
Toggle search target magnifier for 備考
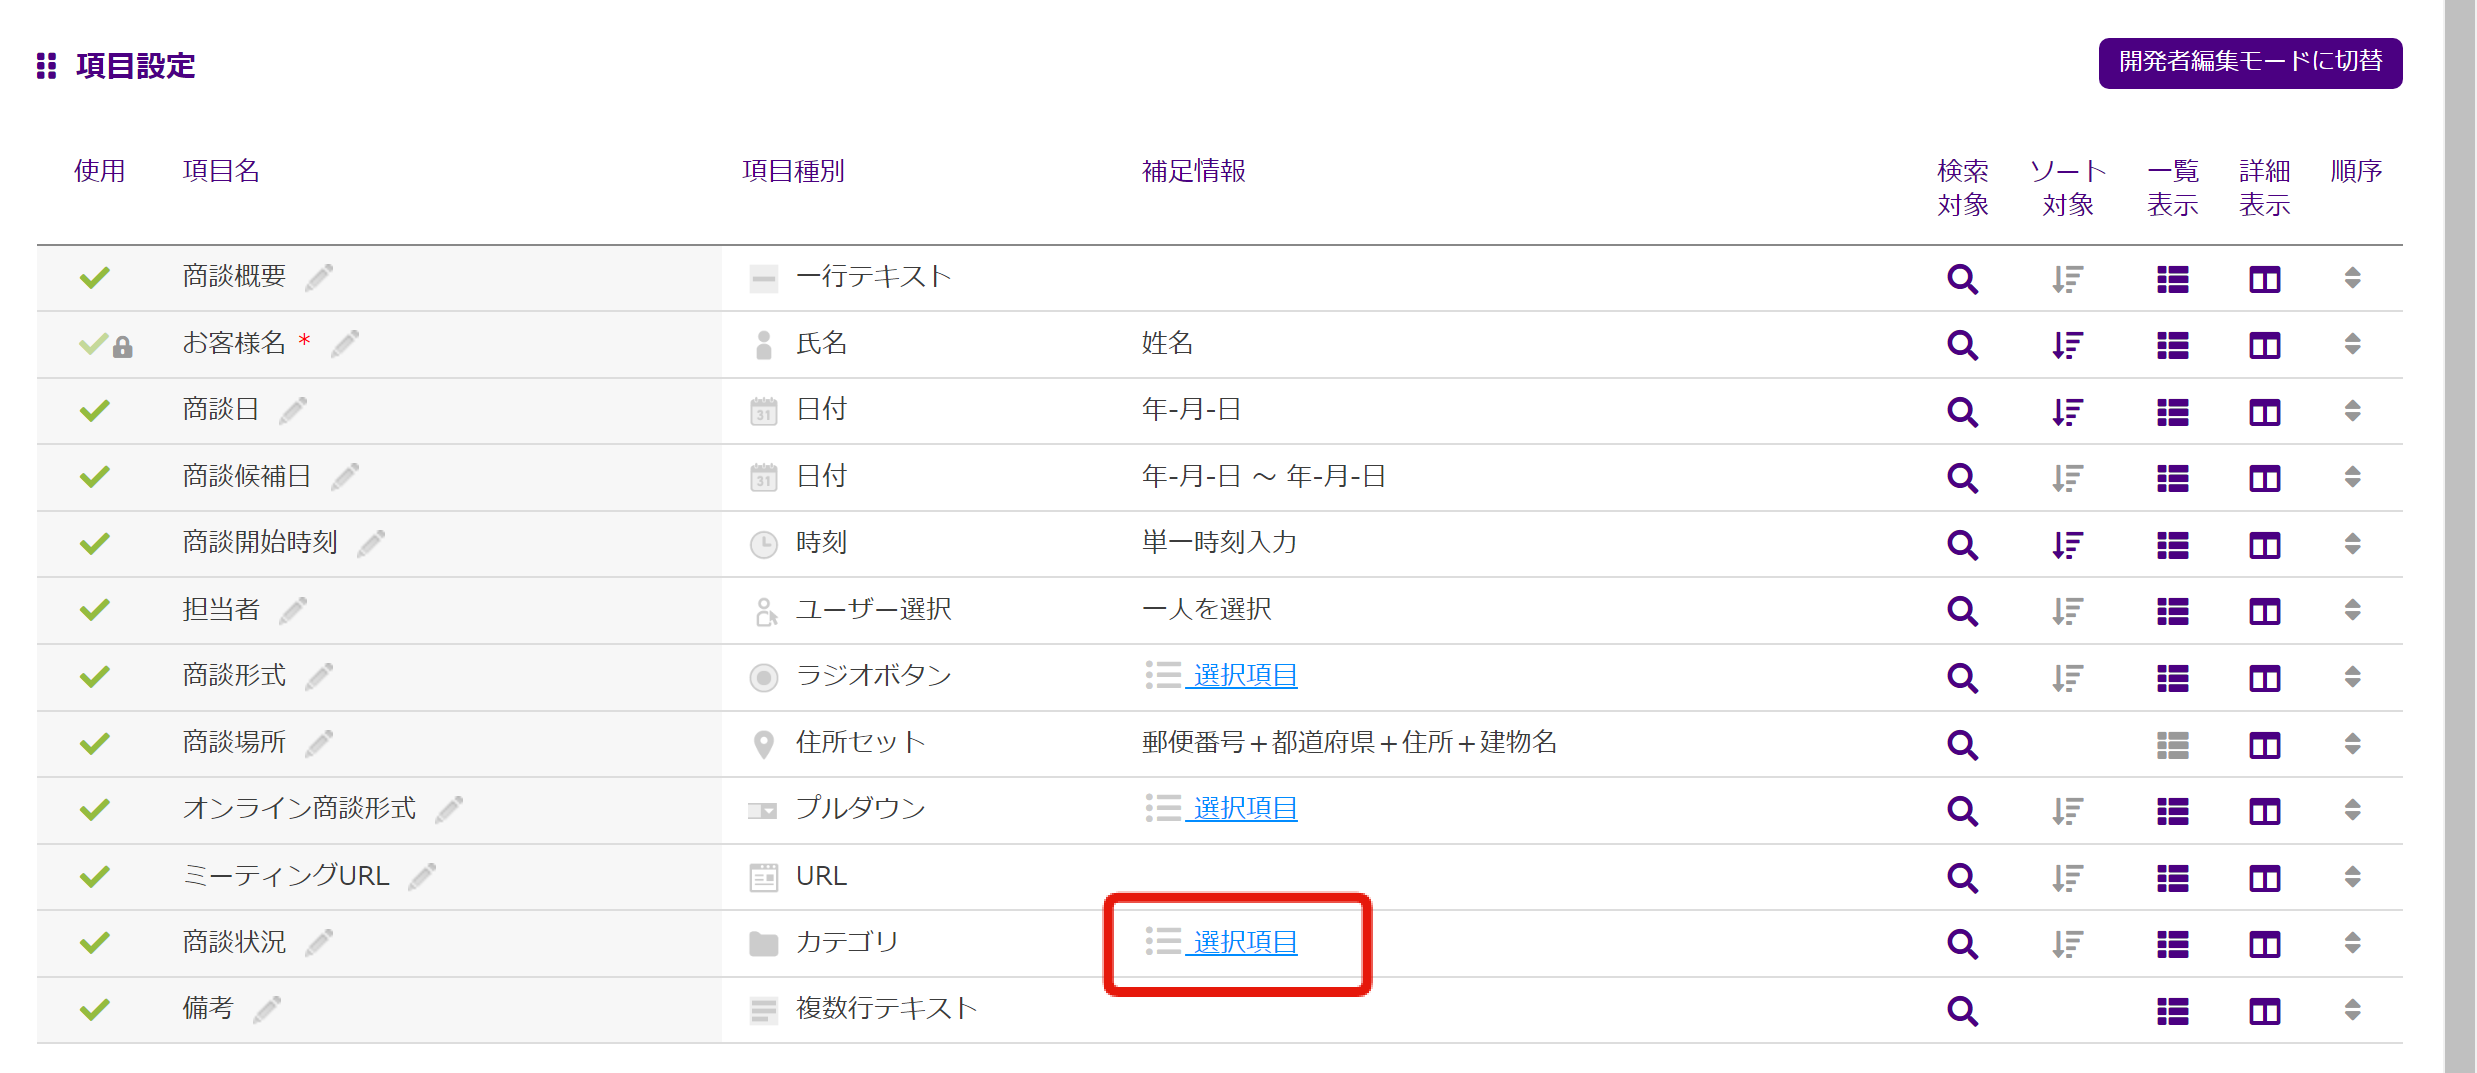pos(1963,1011)
